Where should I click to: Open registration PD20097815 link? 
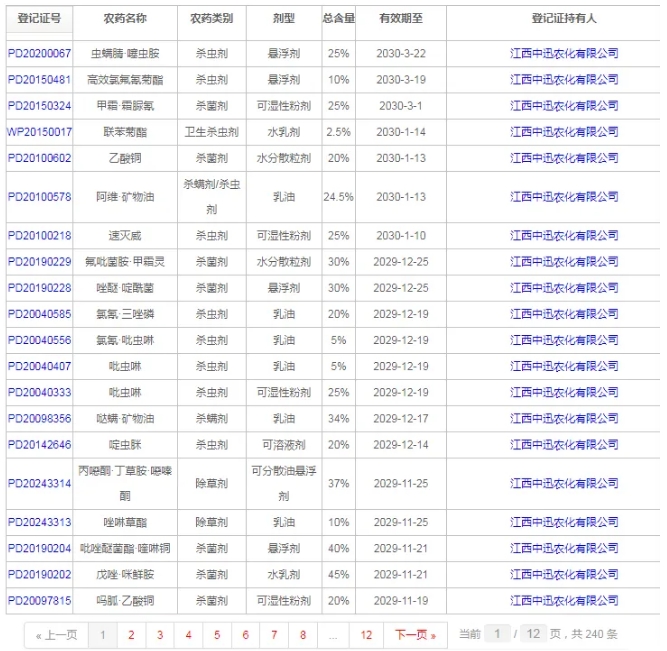pos(40,601)
